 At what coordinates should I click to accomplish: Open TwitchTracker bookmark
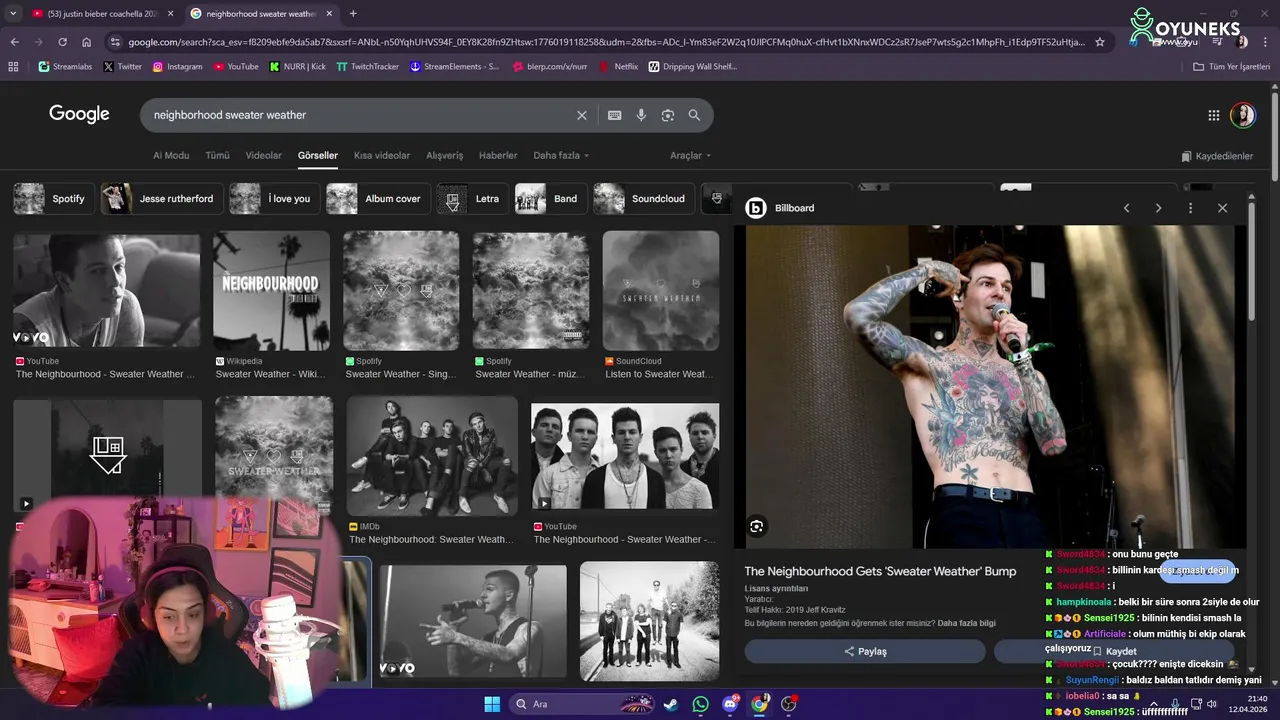tap(367, 66)
